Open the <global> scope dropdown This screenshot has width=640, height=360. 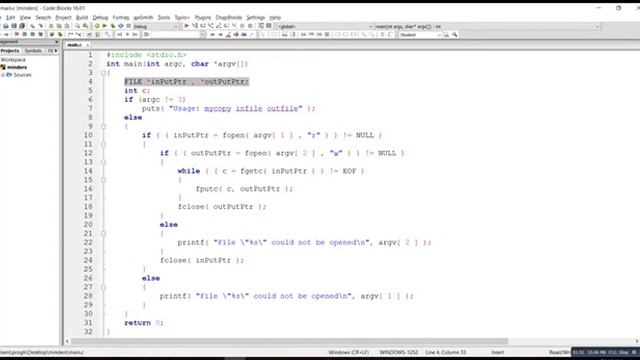click(x=325, y=27)
